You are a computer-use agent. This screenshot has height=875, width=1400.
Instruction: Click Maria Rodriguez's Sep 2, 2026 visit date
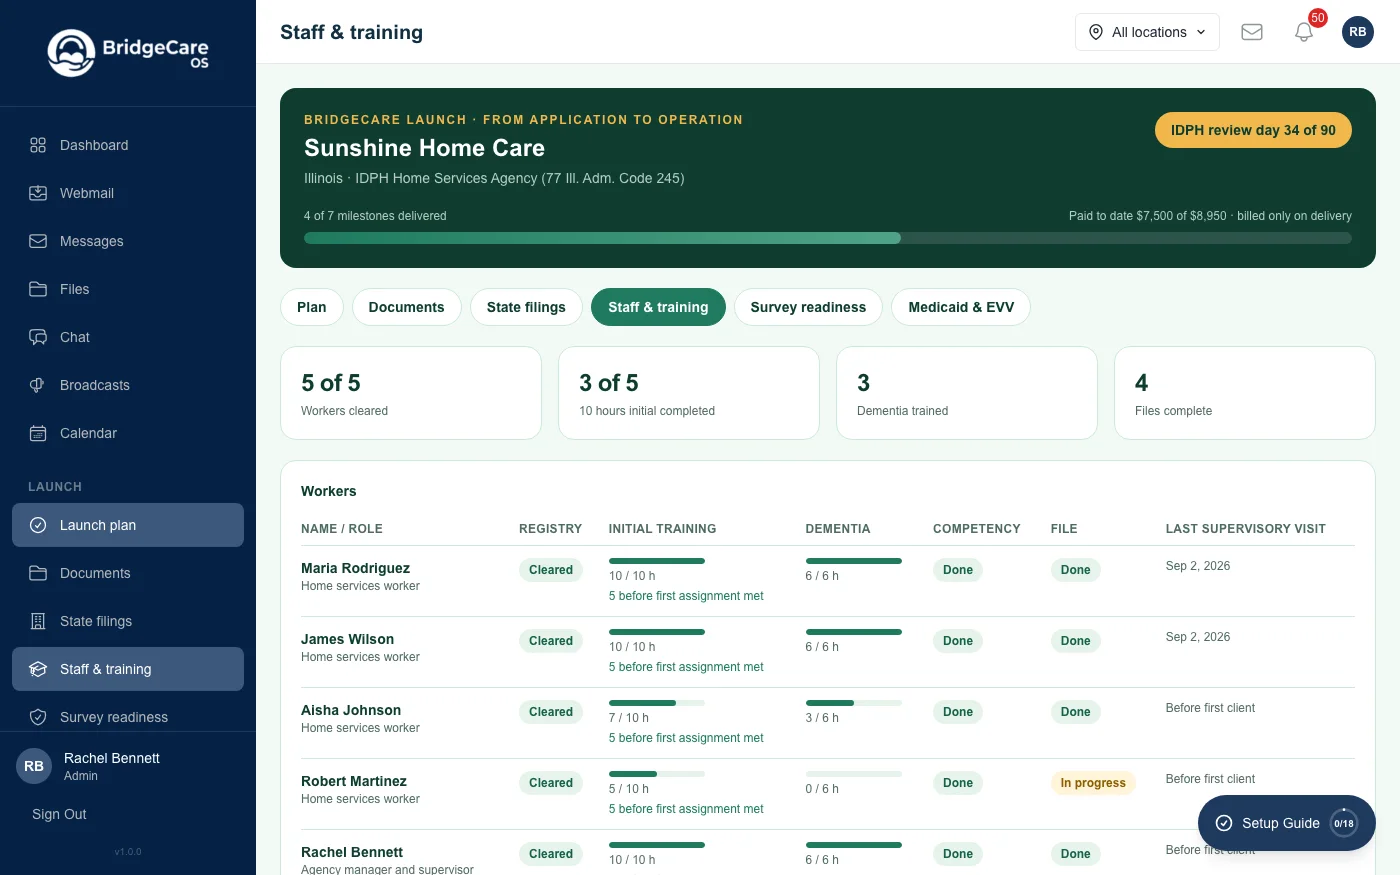(1198, 566)
